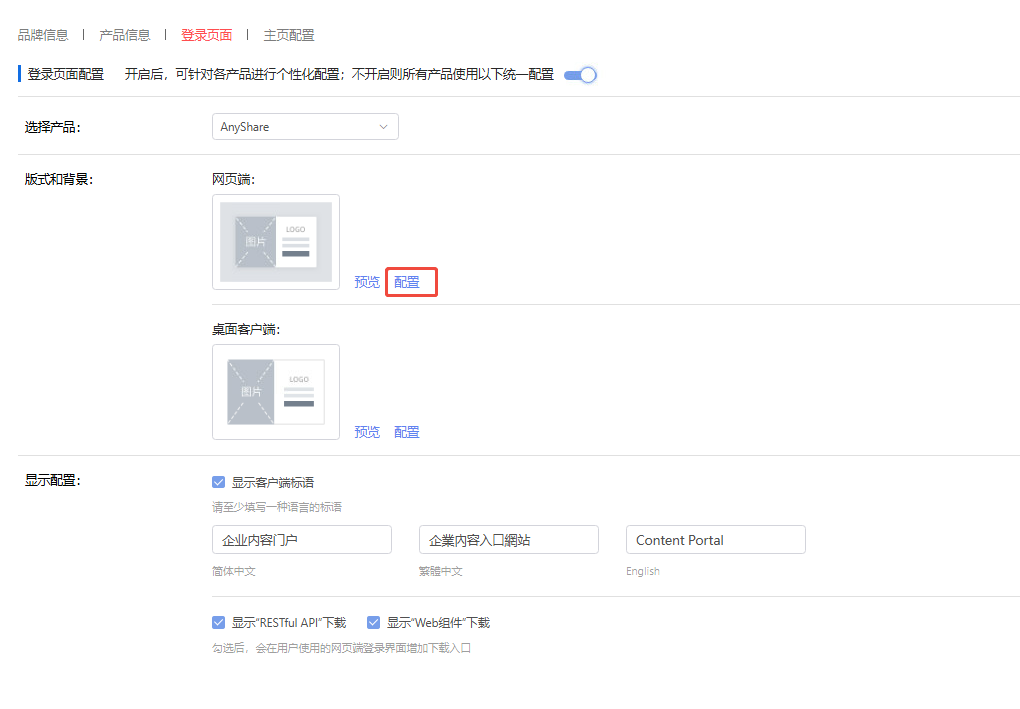Image resolution: width=1020 pixels, height=709 pixels.
Task: Switch to the 产品信息 tab
Action: click(125, 35)
